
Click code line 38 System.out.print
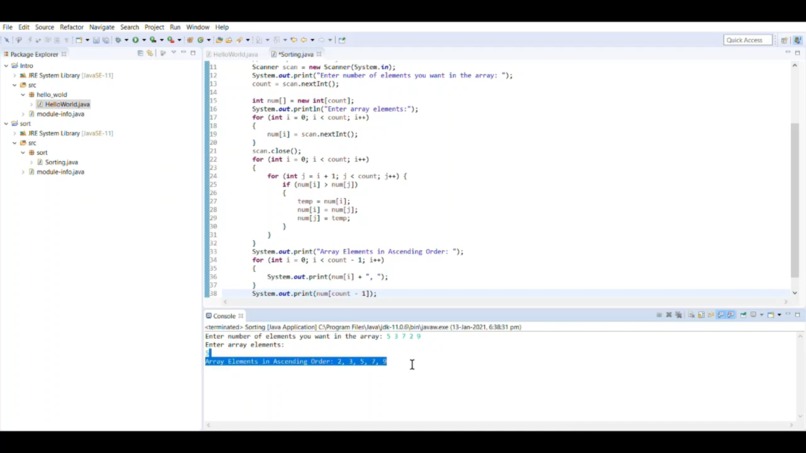click(x=314, y=294)
